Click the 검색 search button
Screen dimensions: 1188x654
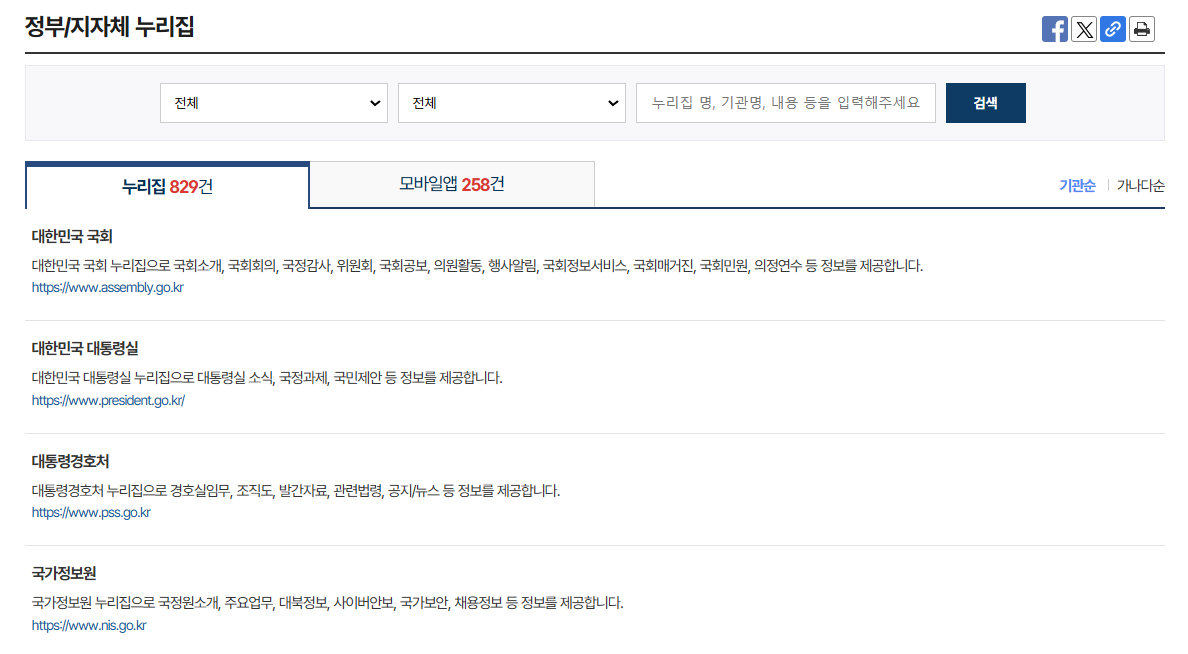(985, 103)
